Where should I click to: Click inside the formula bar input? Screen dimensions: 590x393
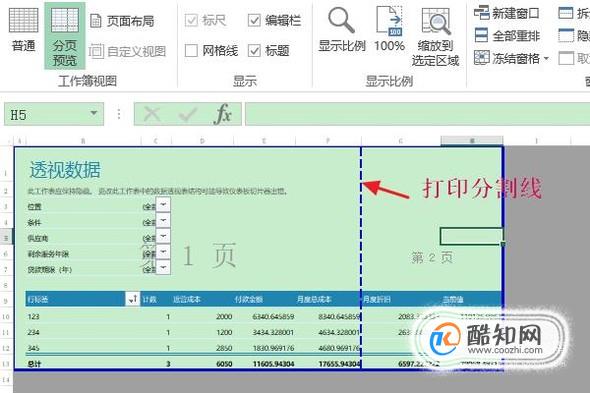click(417, 114)
